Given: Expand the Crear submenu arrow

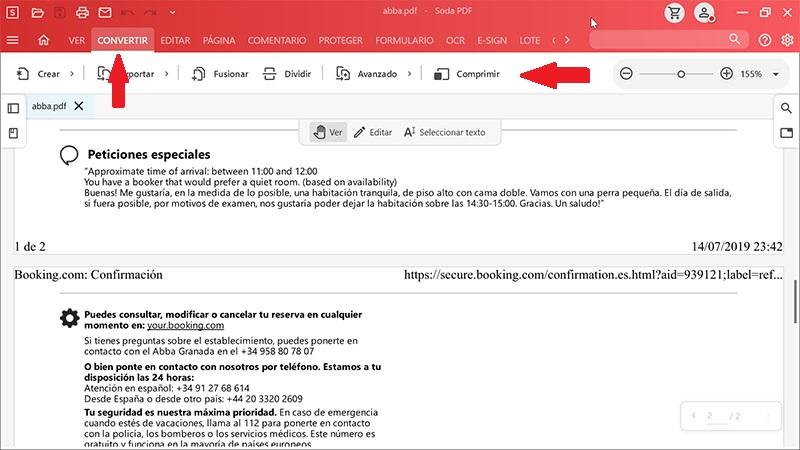Looking at the screenshot, I should pyautogui.click(x=72, y=74).
